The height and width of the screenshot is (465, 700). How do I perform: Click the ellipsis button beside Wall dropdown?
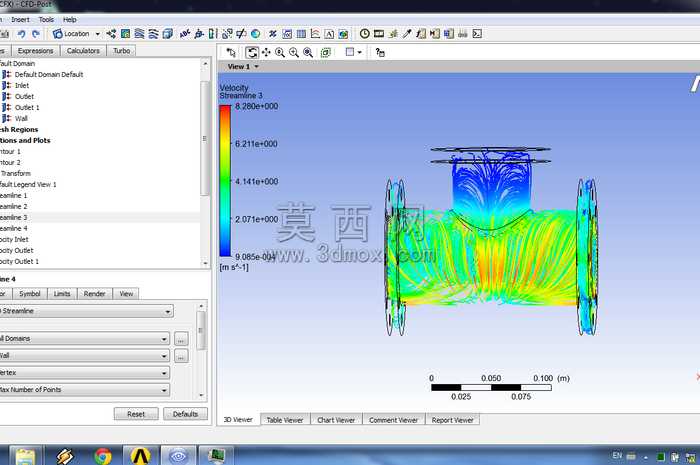tap(181, 356)
